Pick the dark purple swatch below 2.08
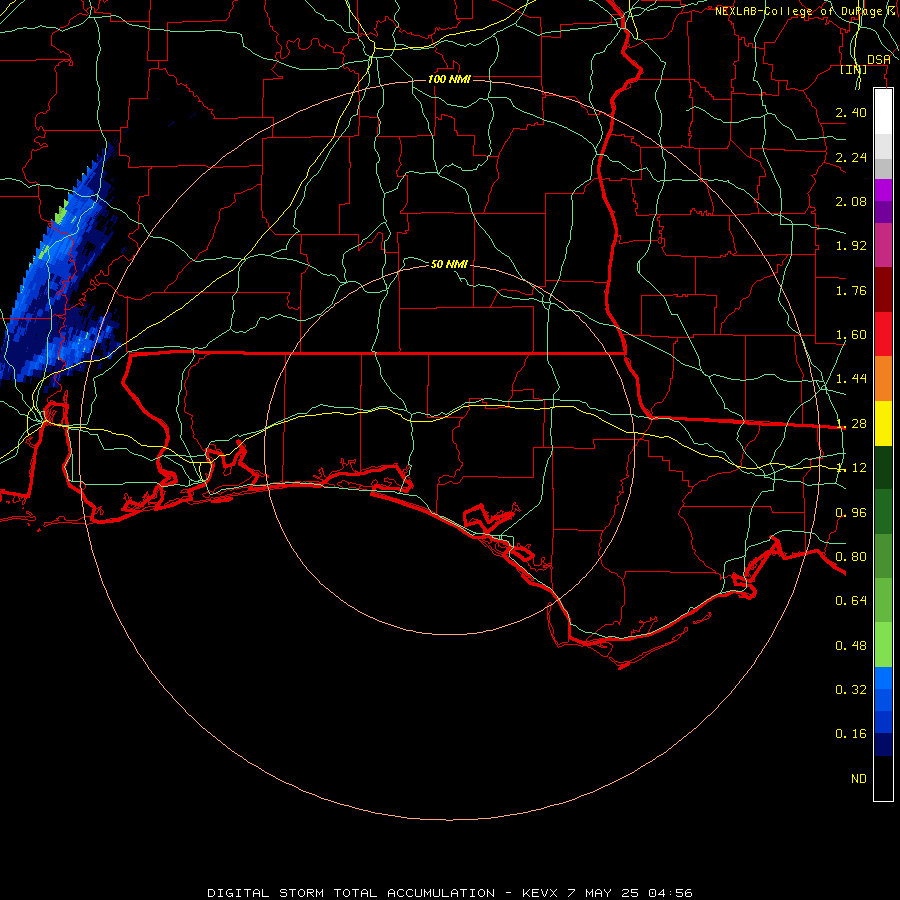This screenshot has height=900, width=900. click(883, 212)
